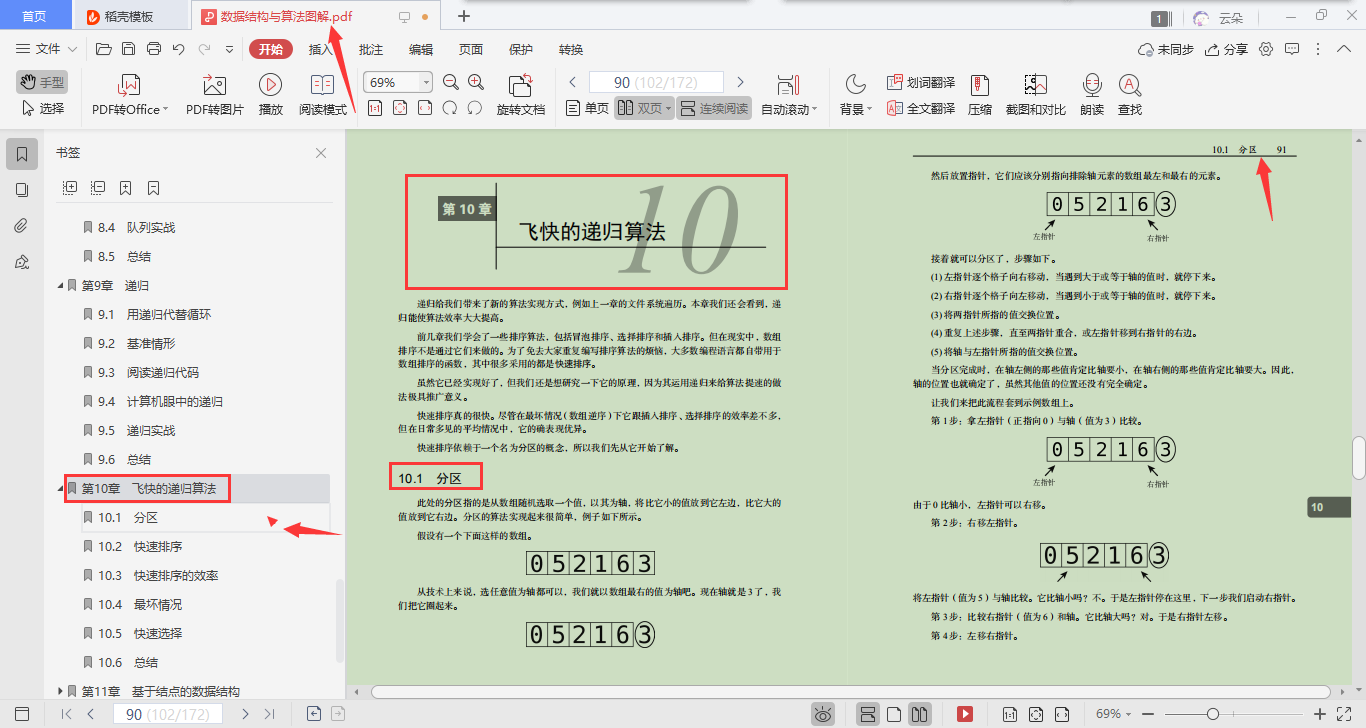Select the actual size 1:1 icon in ribbon
This screenshot has height=728, width=1366.
coord(375,108)
